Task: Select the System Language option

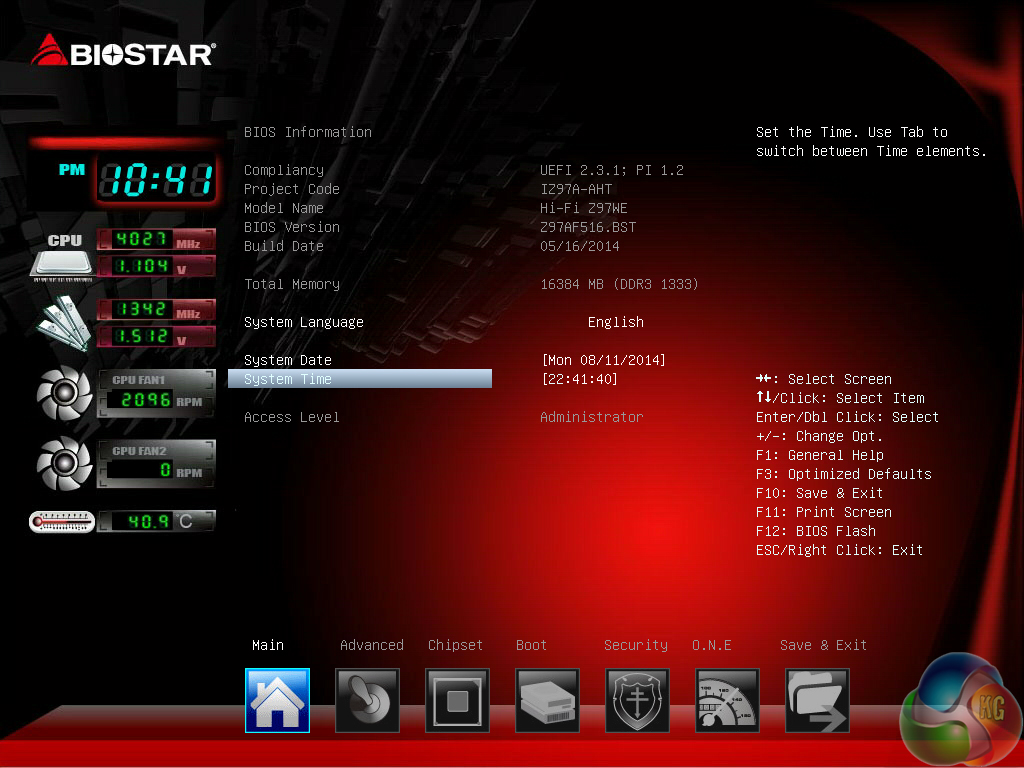Action: click(304, 322)
